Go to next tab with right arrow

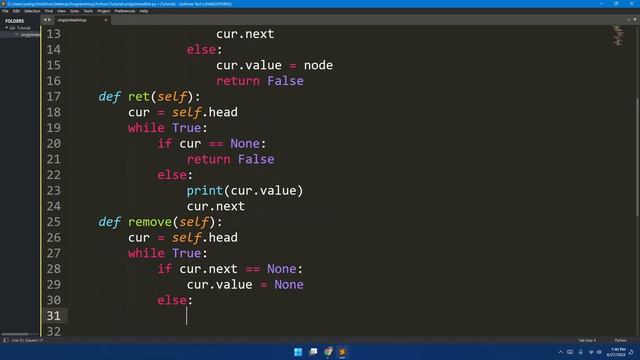click(49, 20)
